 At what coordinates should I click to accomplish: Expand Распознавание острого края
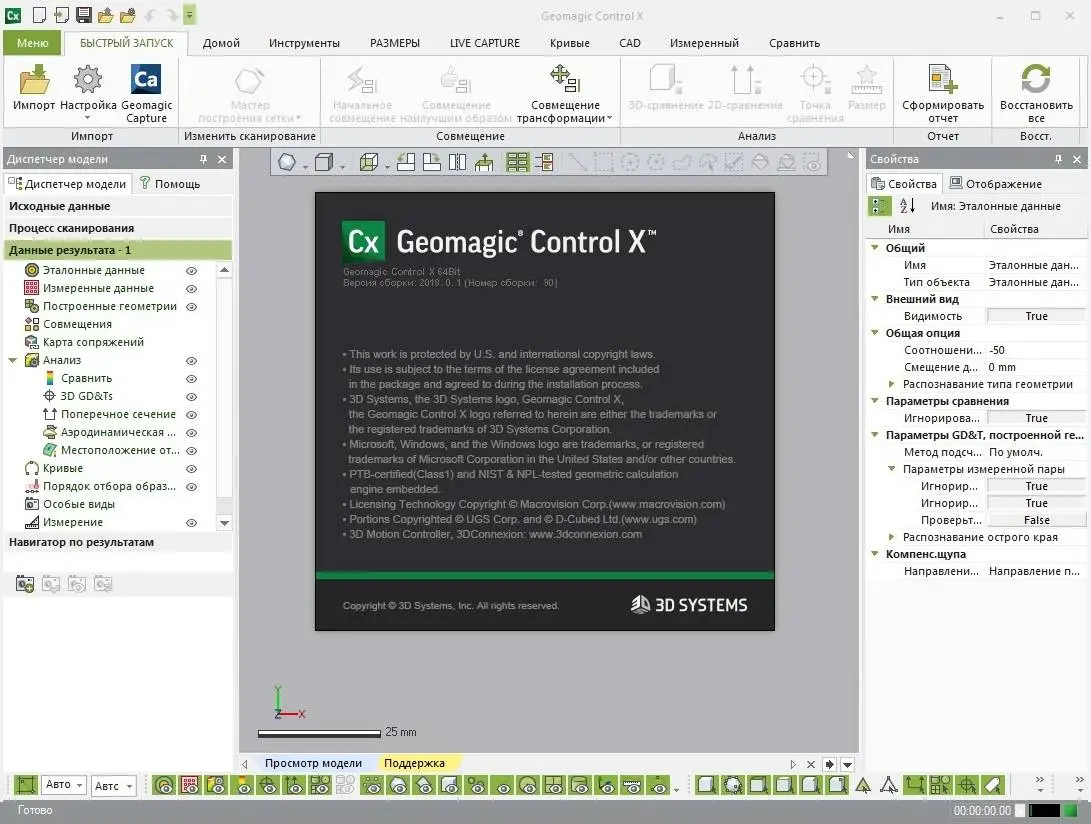[891, 537]
